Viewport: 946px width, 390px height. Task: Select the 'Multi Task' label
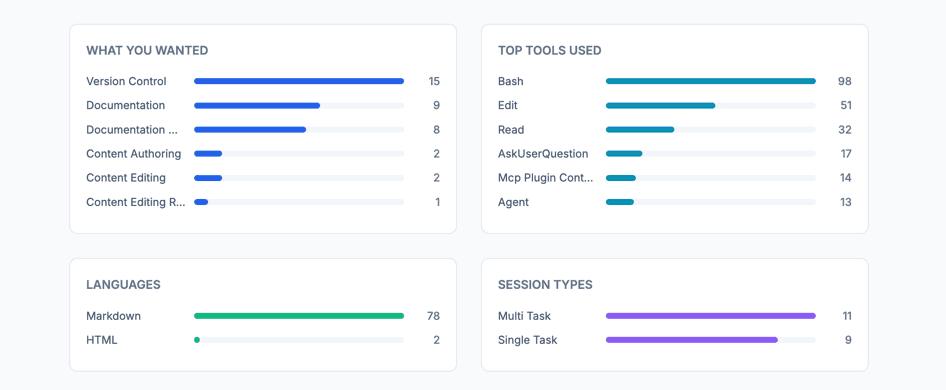[x=524, y=316]
